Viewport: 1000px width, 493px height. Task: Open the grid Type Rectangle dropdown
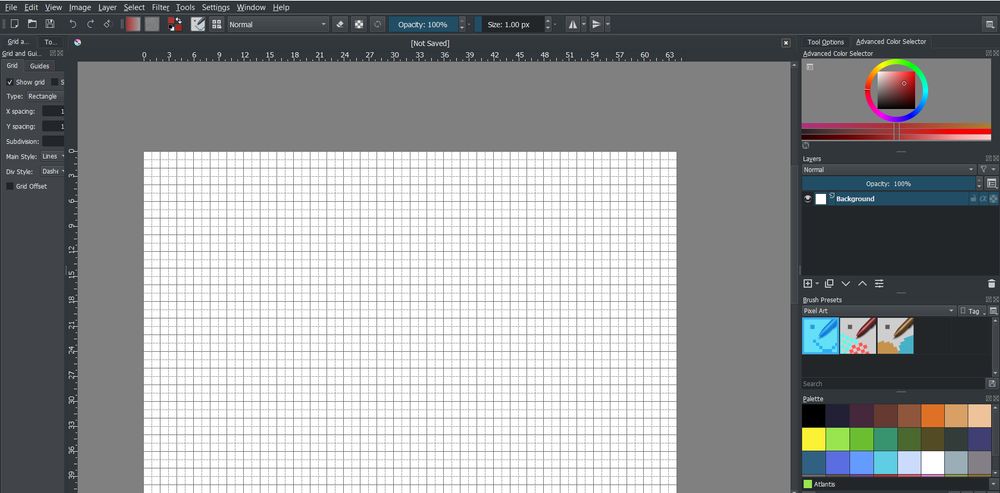pos(45,96)
